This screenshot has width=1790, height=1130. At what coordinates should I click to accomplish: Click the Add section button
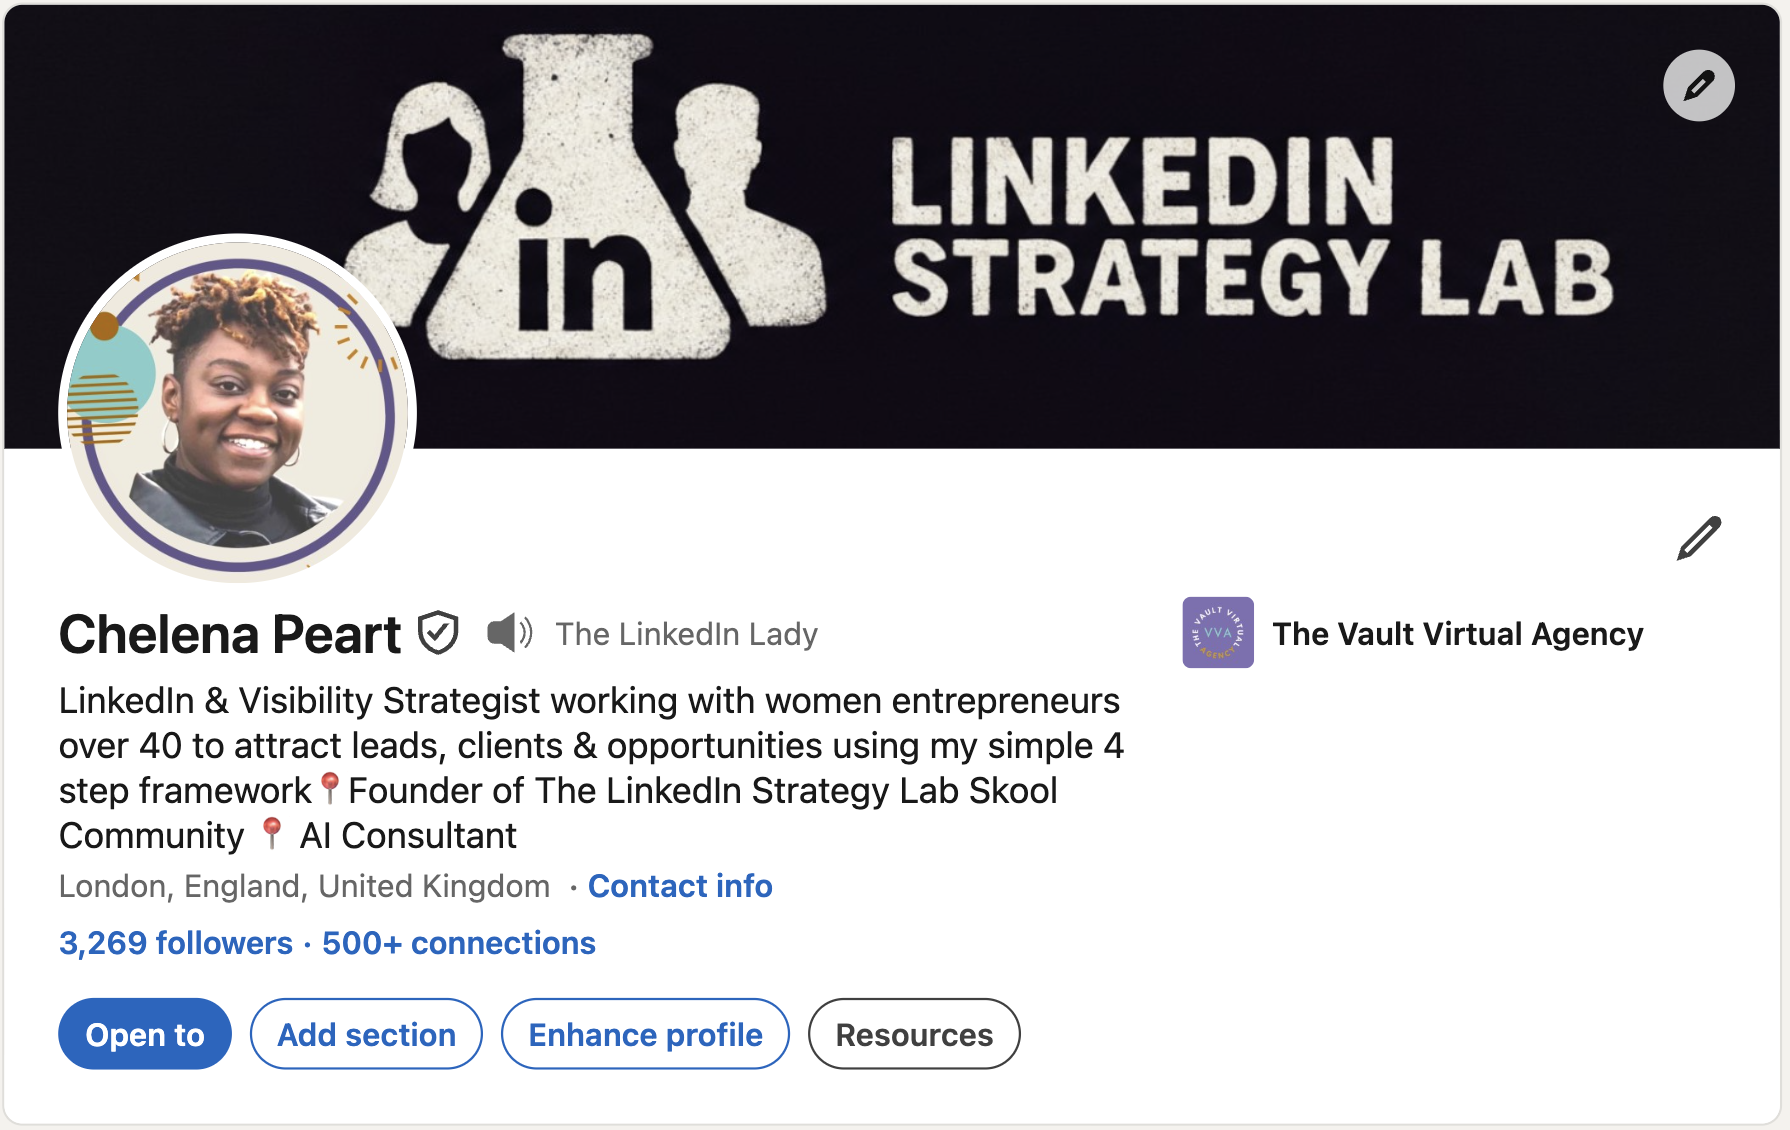click(366, 1034)
